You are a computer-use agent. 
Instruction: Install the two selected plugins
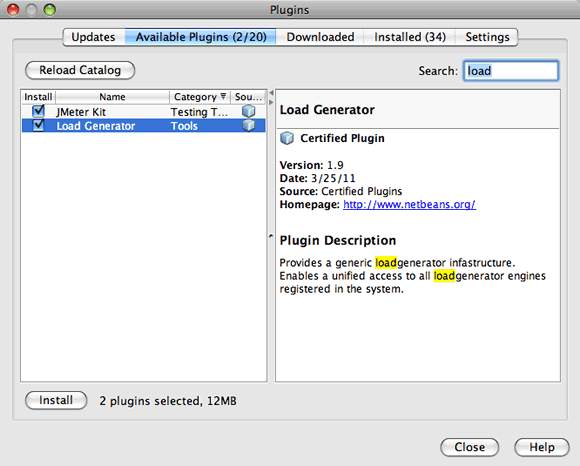pyautogui.click(x=56, y=400)
